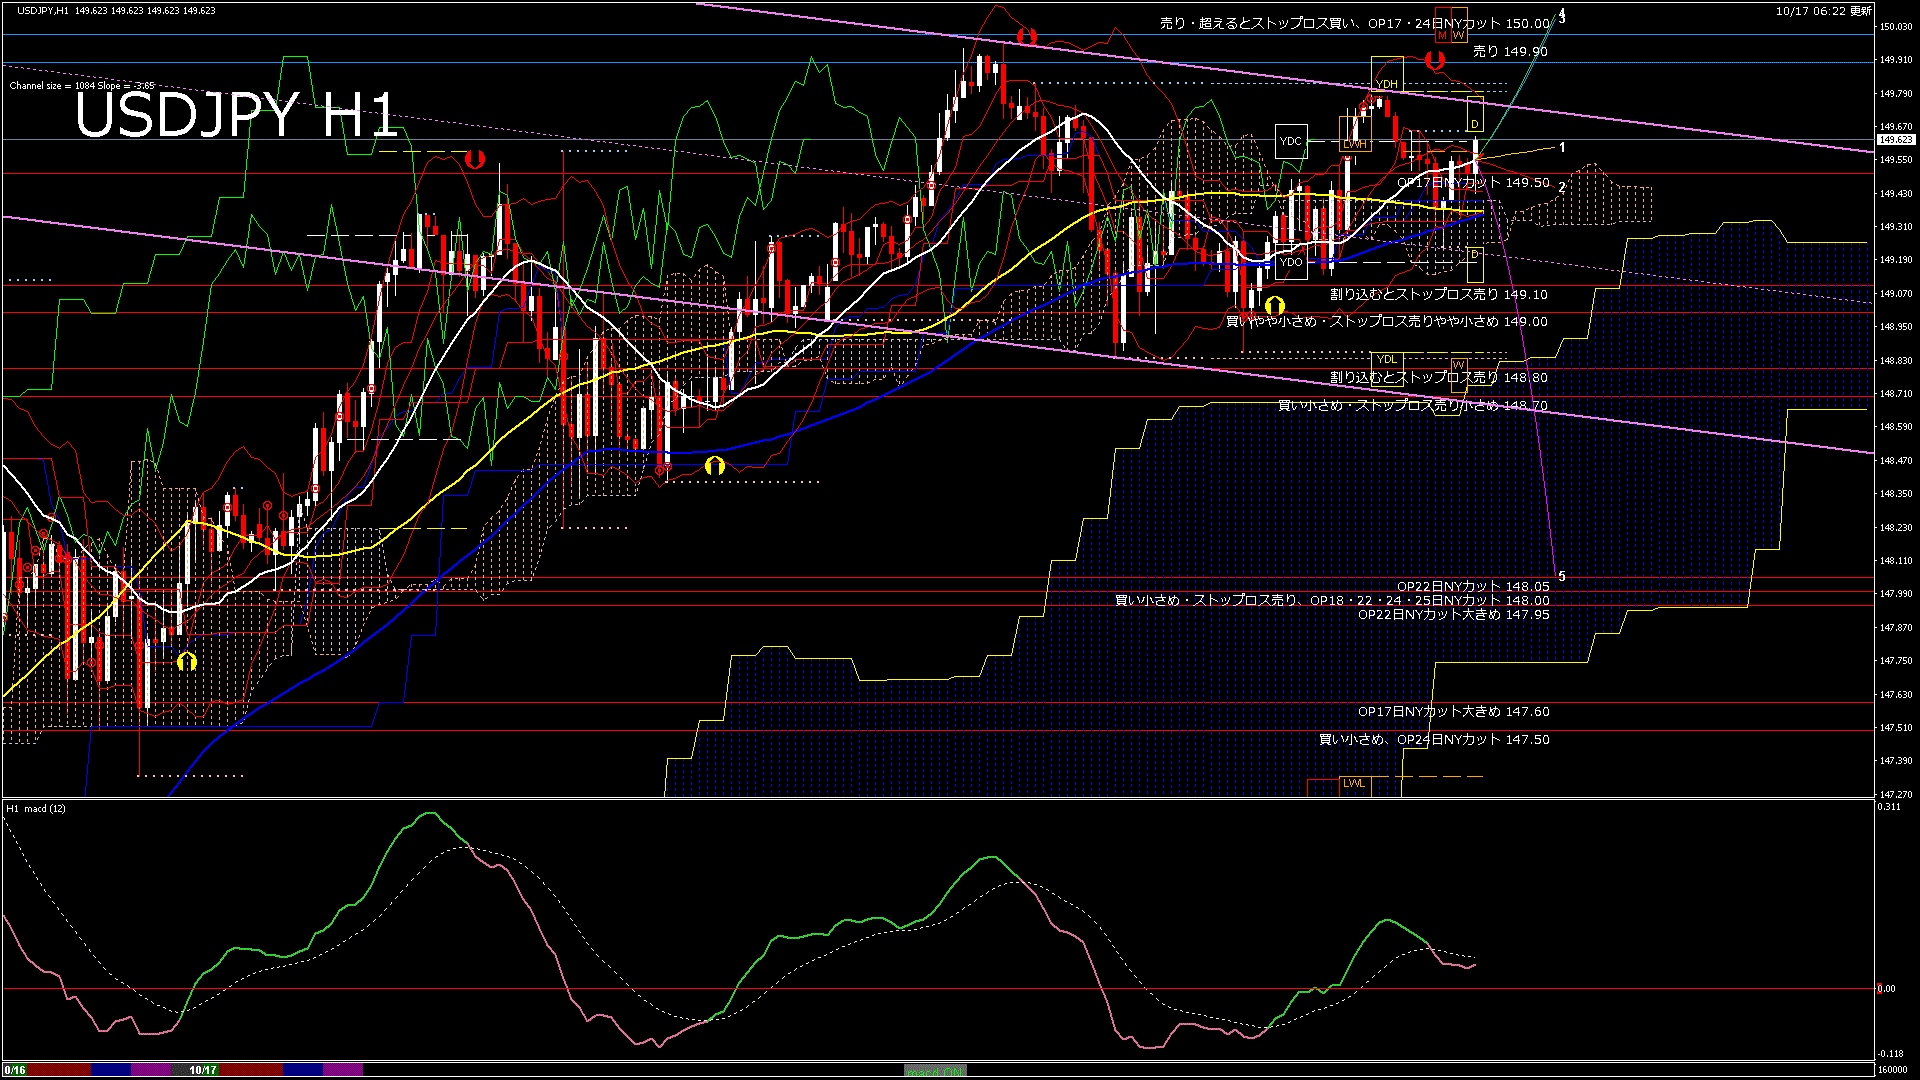Click wave label 5 near 148.05
The image size is (1920, 1080).
coord(1562,576)
